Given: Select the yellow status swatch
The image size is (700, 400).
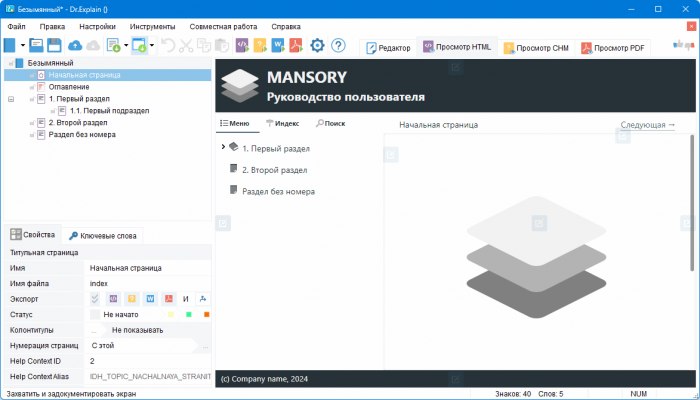Looking at the screenshot, I should (x=171, y=315).
